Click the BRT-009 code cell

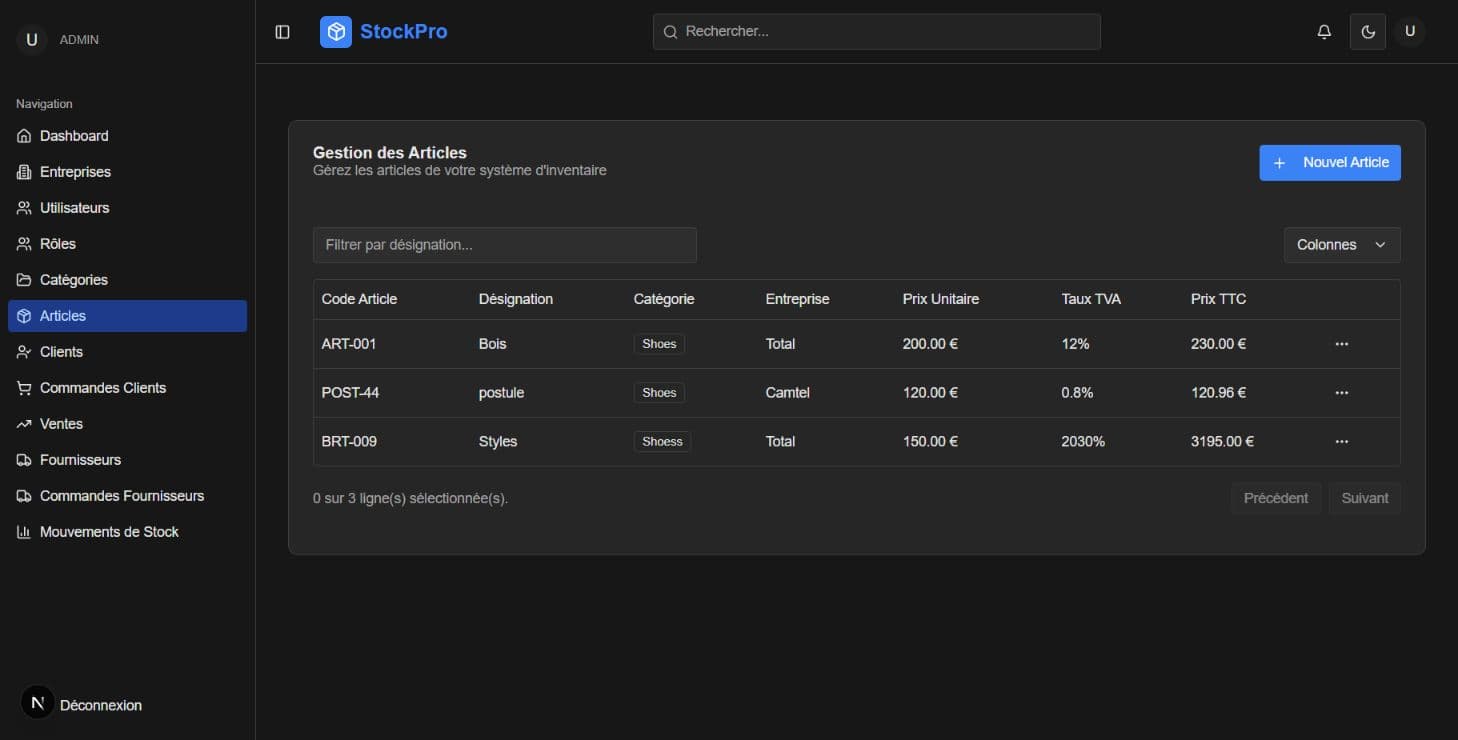pyautogui.click(x=349, y=441)
